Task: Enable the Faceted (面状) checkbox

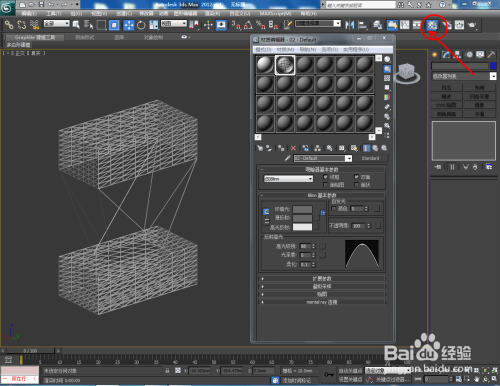Action: [356, 185]
